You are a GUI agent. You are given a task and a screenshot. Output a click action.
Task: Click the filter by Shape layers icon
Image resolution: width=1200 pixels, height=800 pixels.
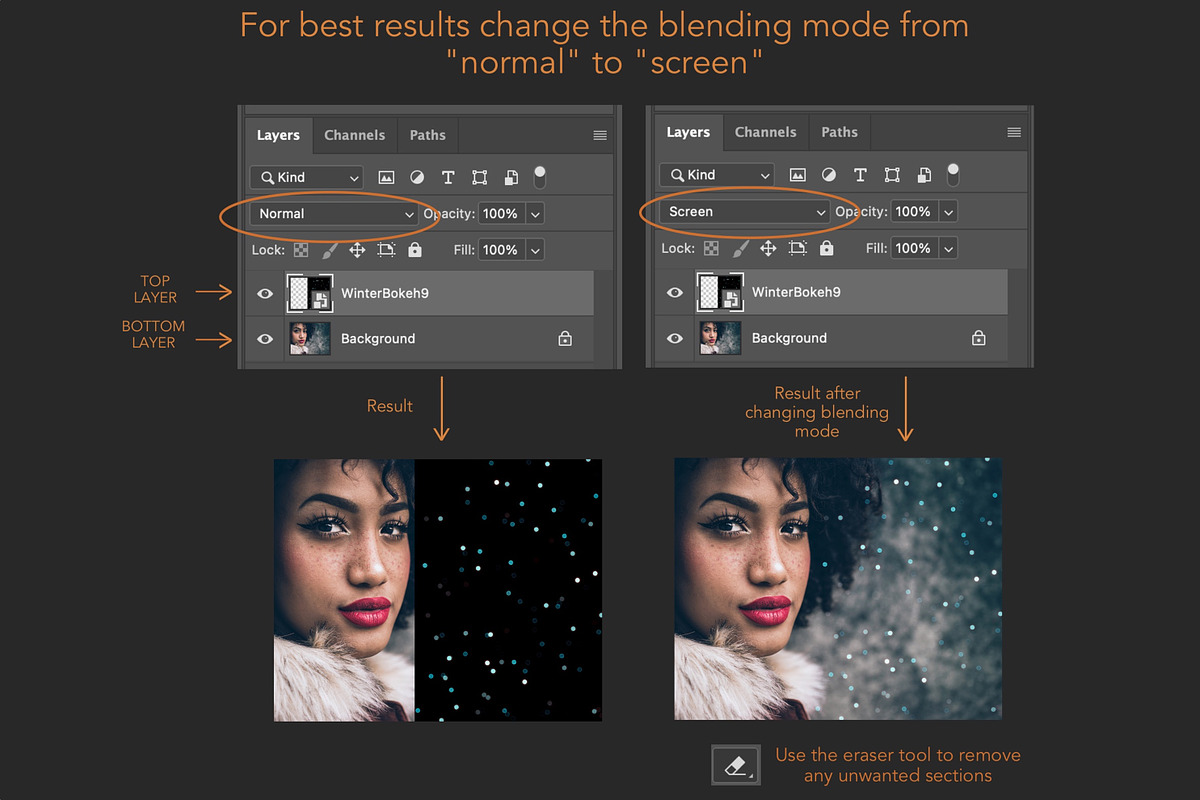click(x=479, y=177)
